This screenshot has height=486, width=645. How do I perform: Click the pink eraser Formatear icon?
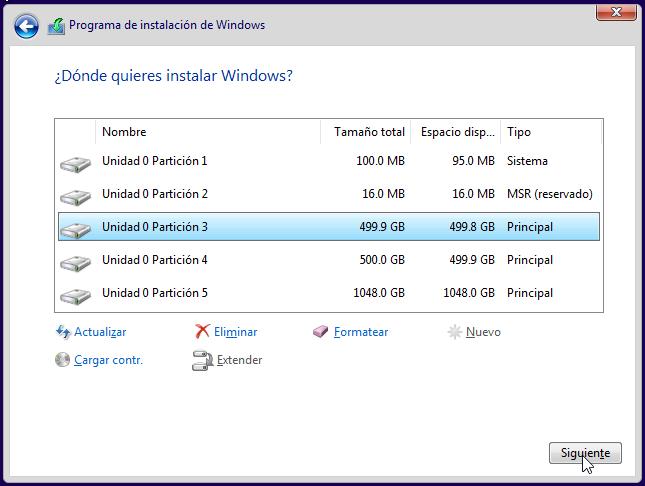click(320, 332)
